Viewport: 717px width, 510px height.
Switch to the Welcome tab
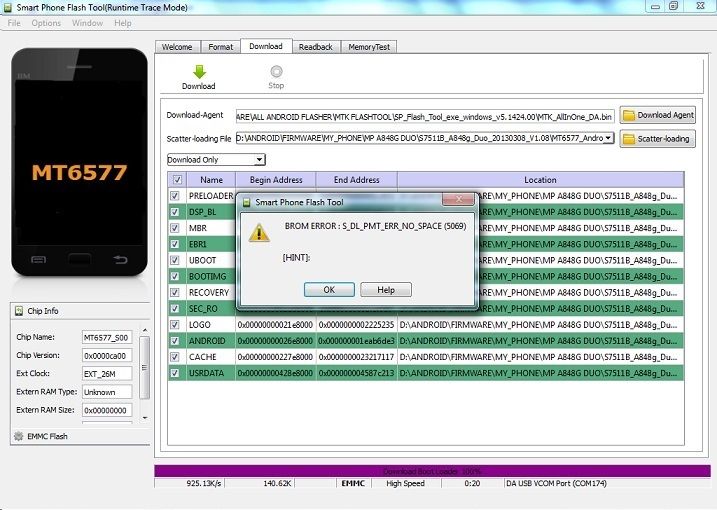click(177, 47)
